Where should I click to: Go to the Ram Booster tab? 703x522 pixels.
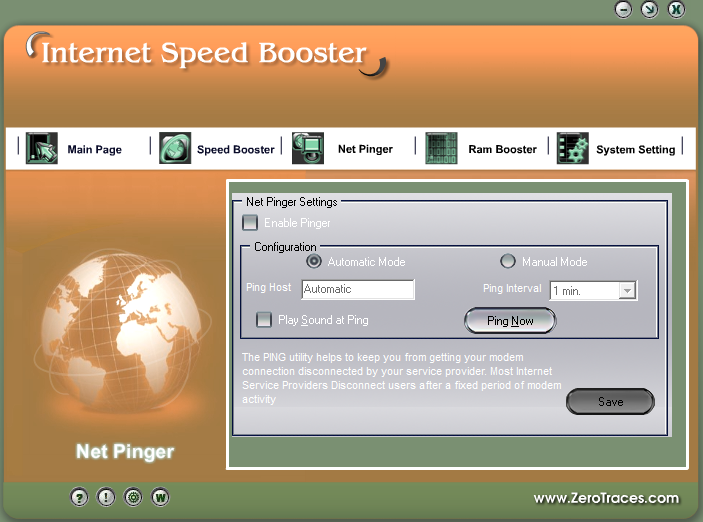(503, 149)
